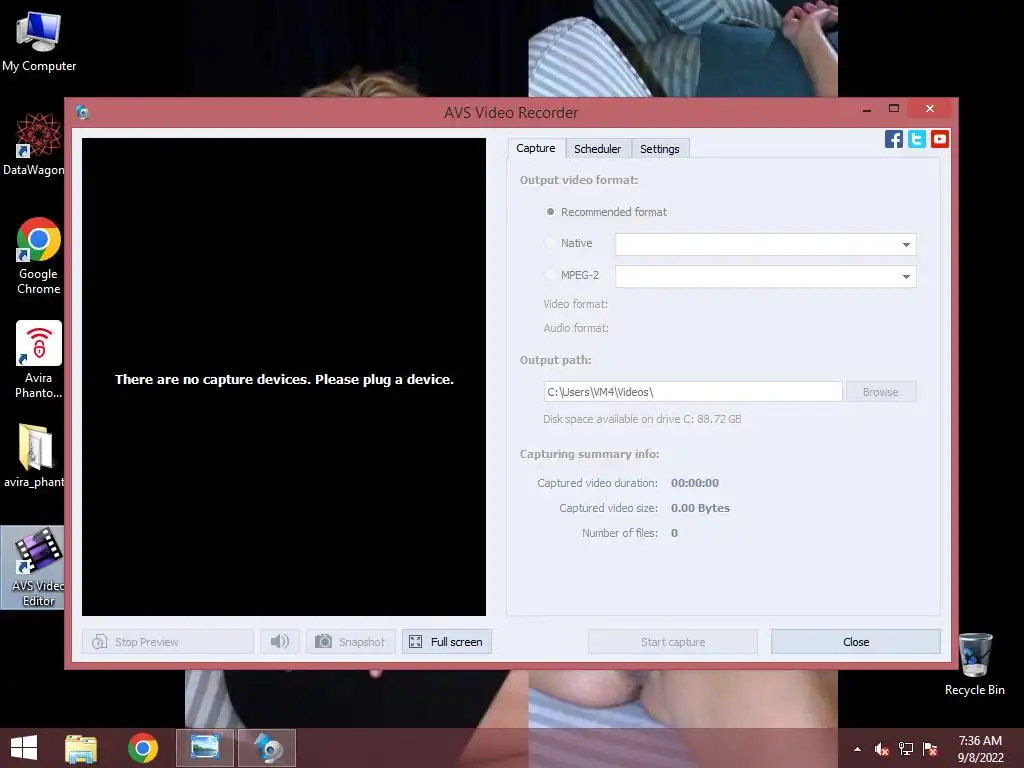
Task: Click the muted volume tray icon
Action: (x=881, y=749)
